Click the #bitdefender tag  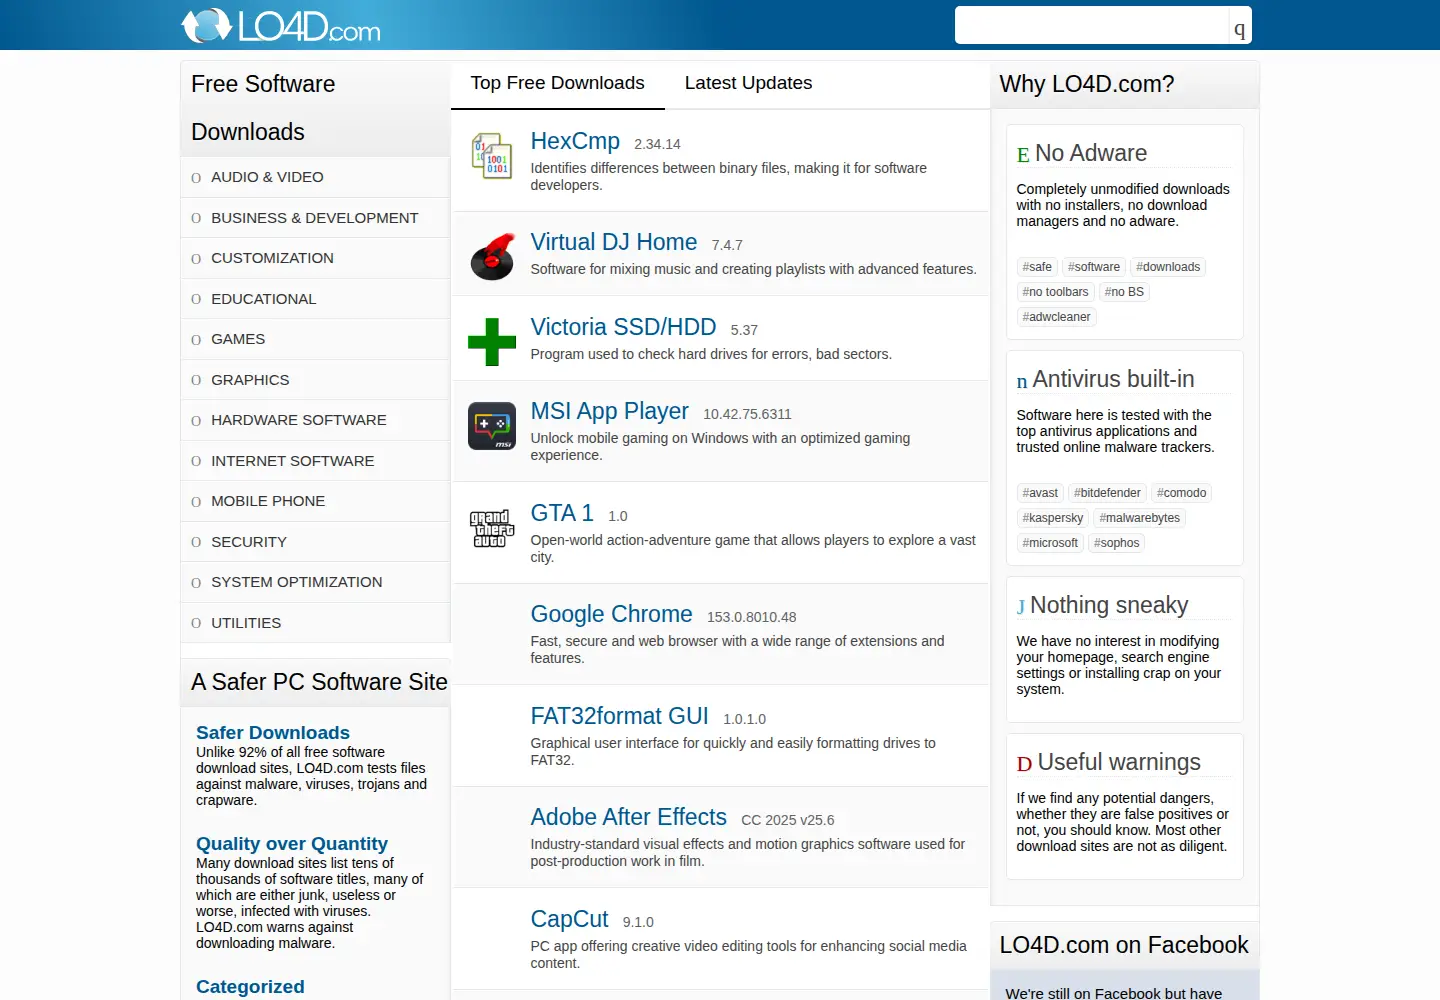point(1107,493)
